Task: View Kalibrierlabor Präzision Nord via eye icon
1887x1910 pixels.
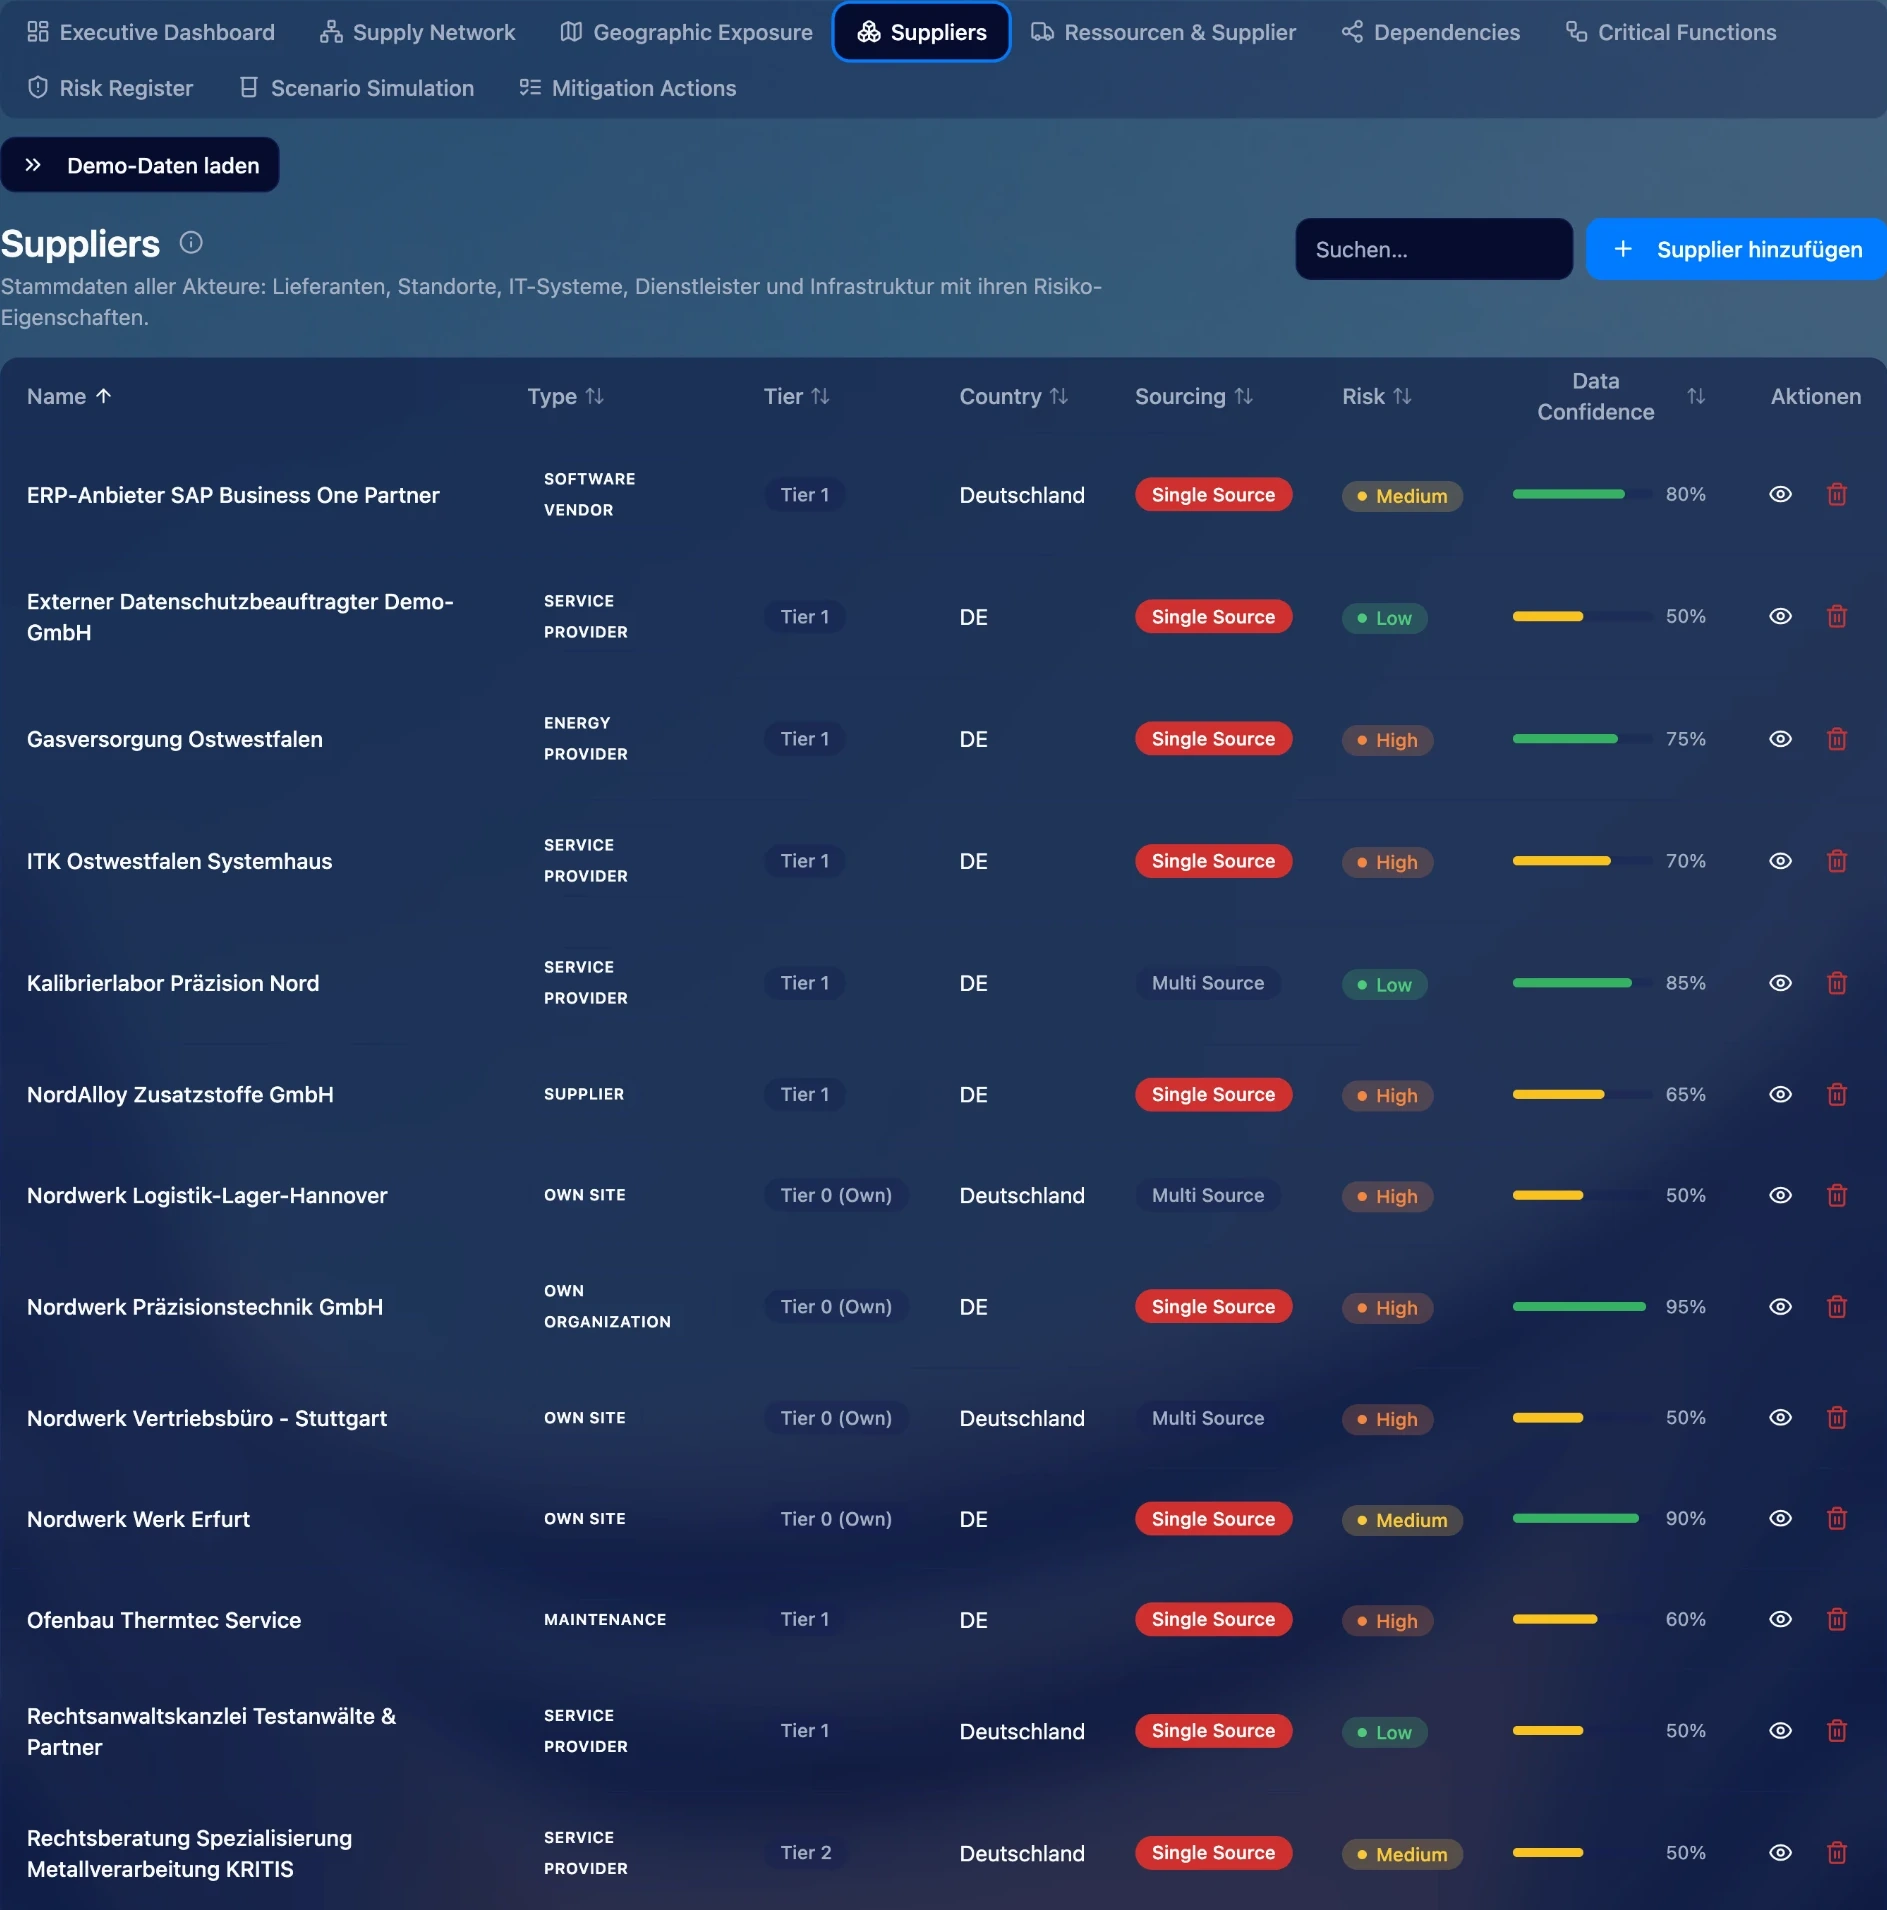Action: coord(1780,983)
